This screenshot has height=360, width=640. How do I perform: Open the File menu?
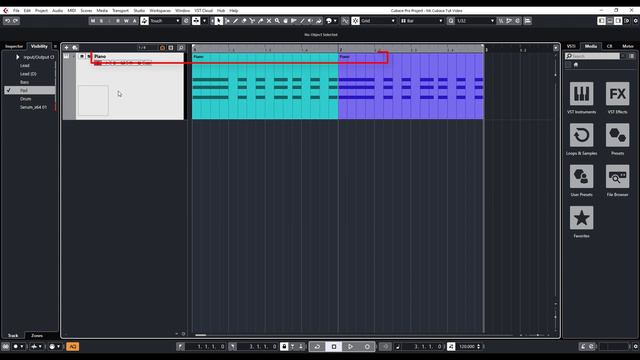16,11
